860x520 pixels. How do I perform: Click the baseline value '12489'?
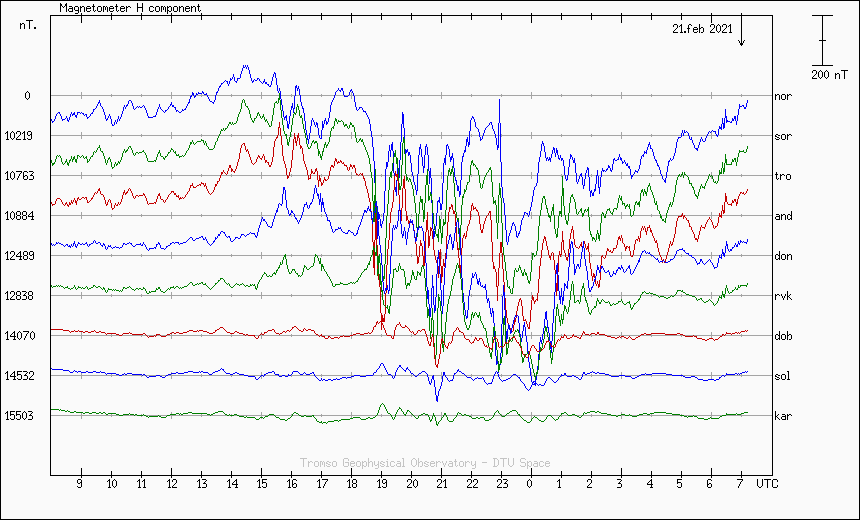coord(19,256)
